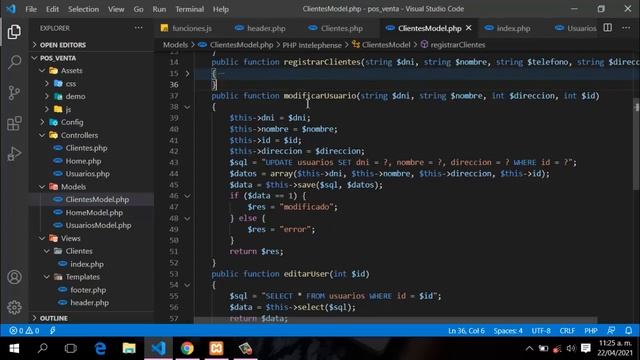Screen dimensions: 640x360
Task: Click the volume icon in system tray
Action: coord(571,348)
